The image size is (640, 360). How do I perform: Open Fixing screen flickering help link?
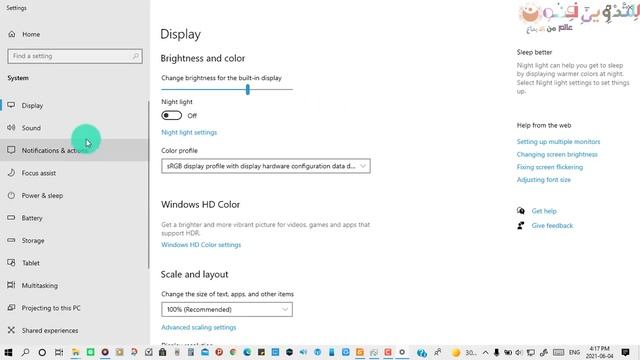click(x=550, y=167)
